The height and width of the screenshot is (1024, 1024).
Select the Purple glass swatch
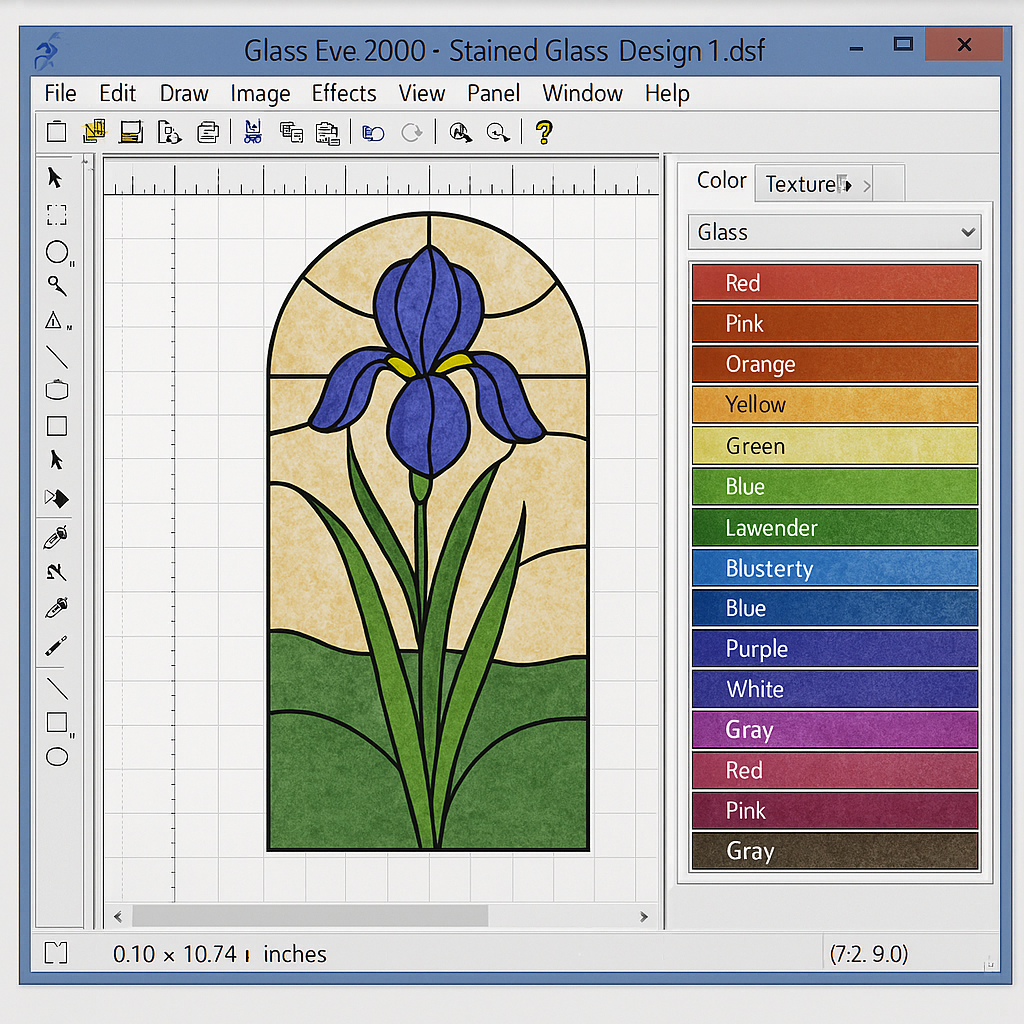click(x=834, y=649)
